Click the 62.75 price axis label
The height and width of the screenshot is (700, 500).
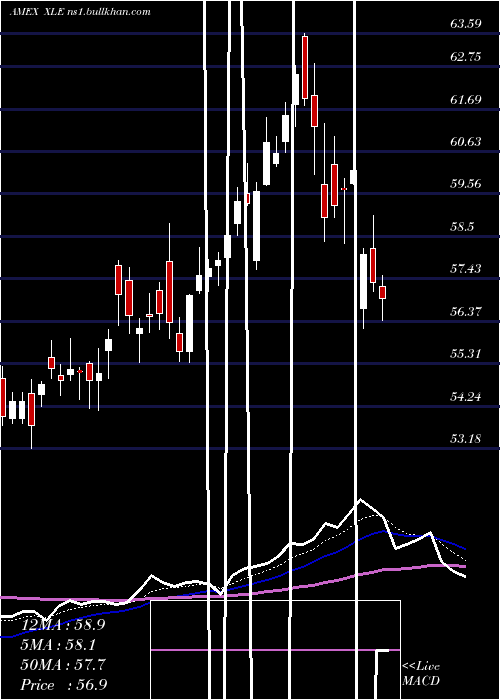click(466, 57)
